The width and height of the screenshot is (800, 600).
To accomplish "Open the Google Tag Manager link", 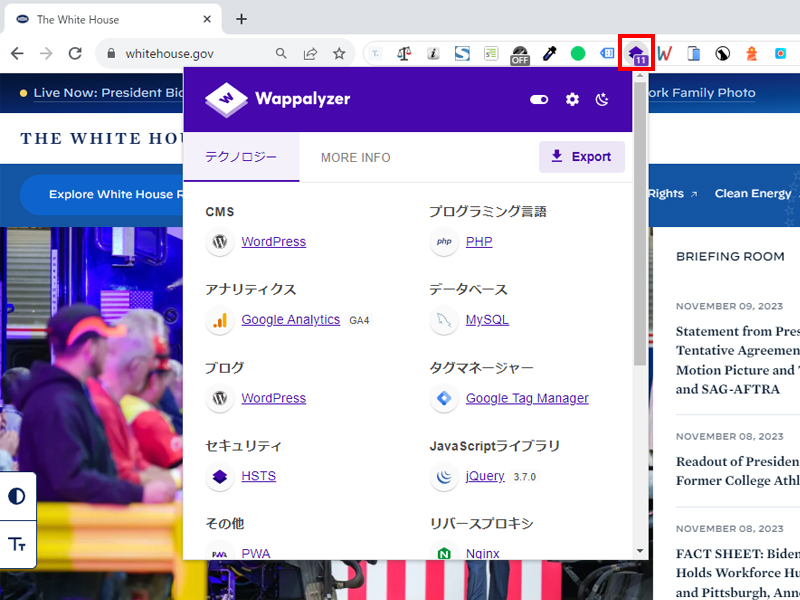I will [x=527, y=398].
